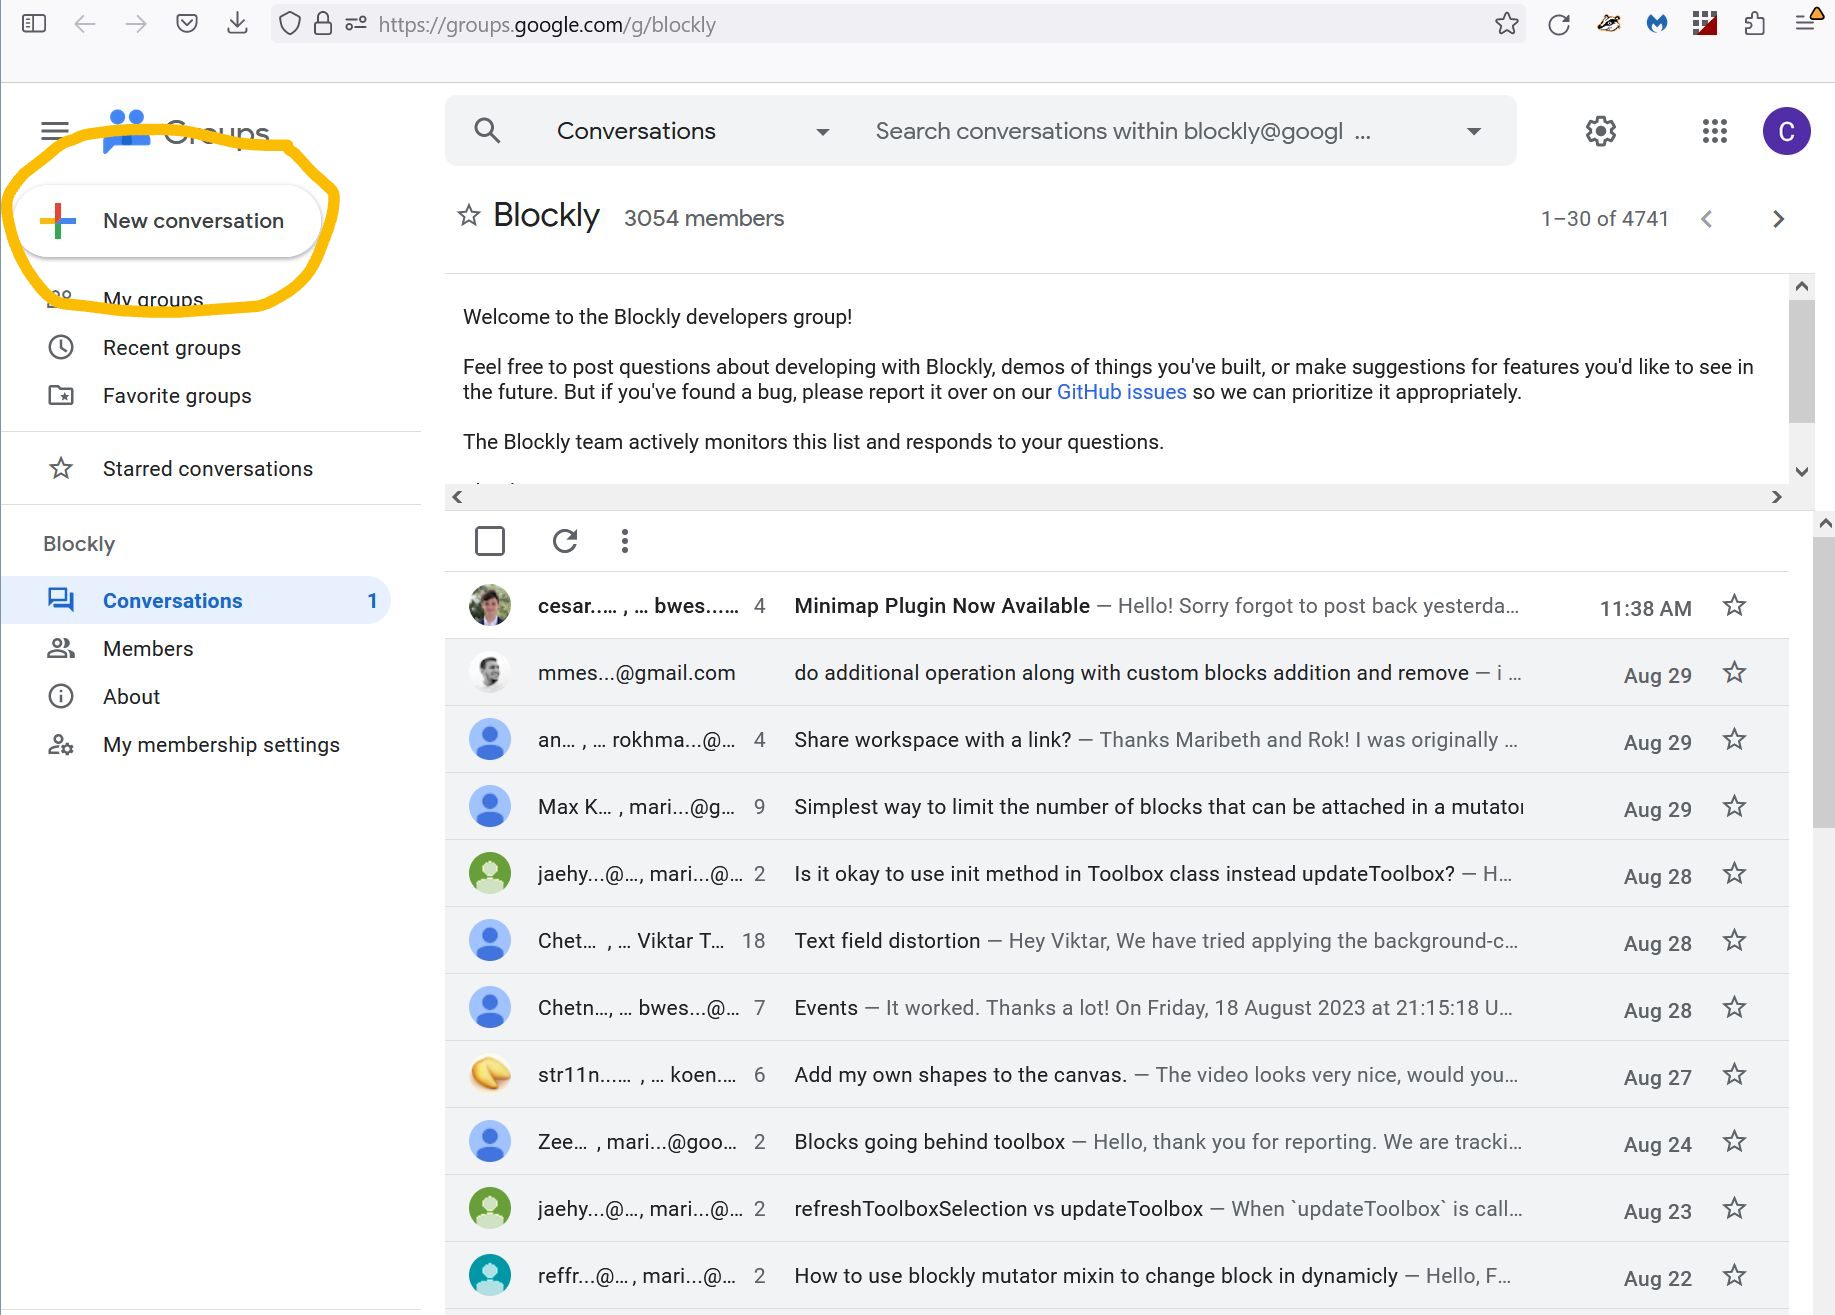1835x1315 pixels.
Task: Open the main navigation hamburger menu
Action: 54,130
